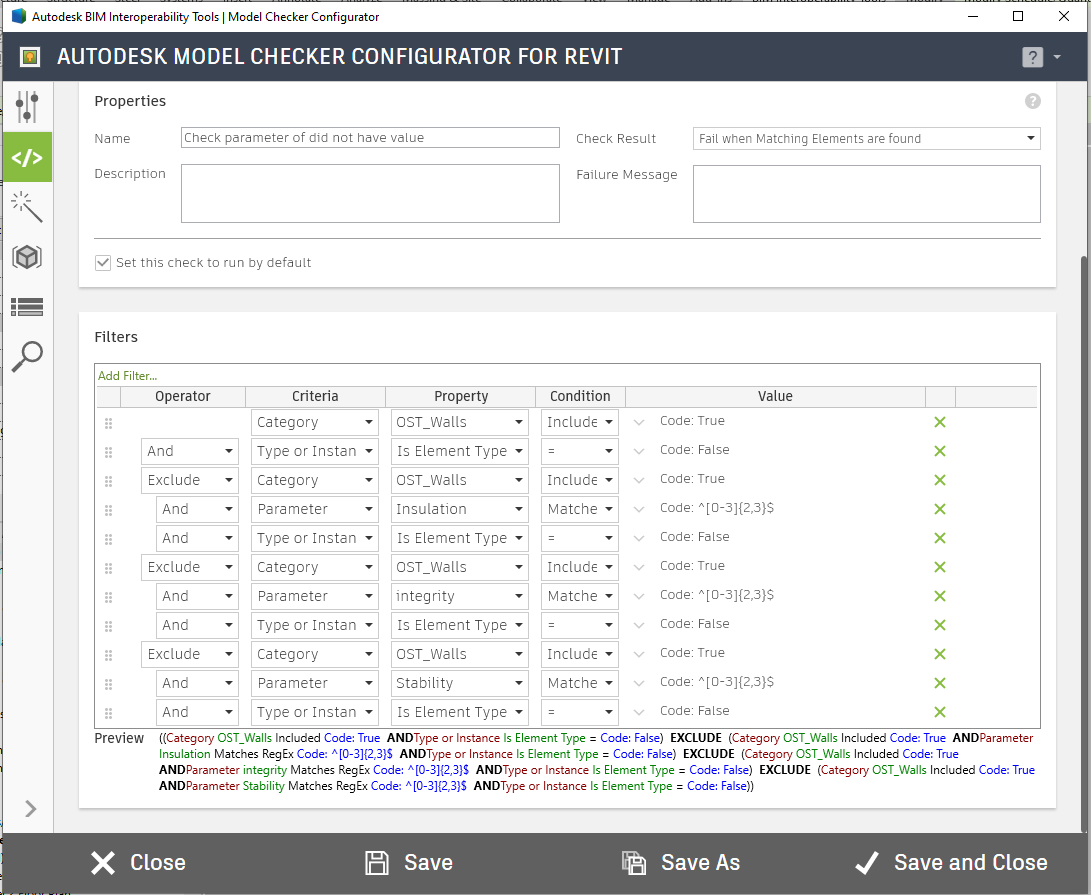Click inside the Name input field
1091x895 pixels.
coord(369,138)
